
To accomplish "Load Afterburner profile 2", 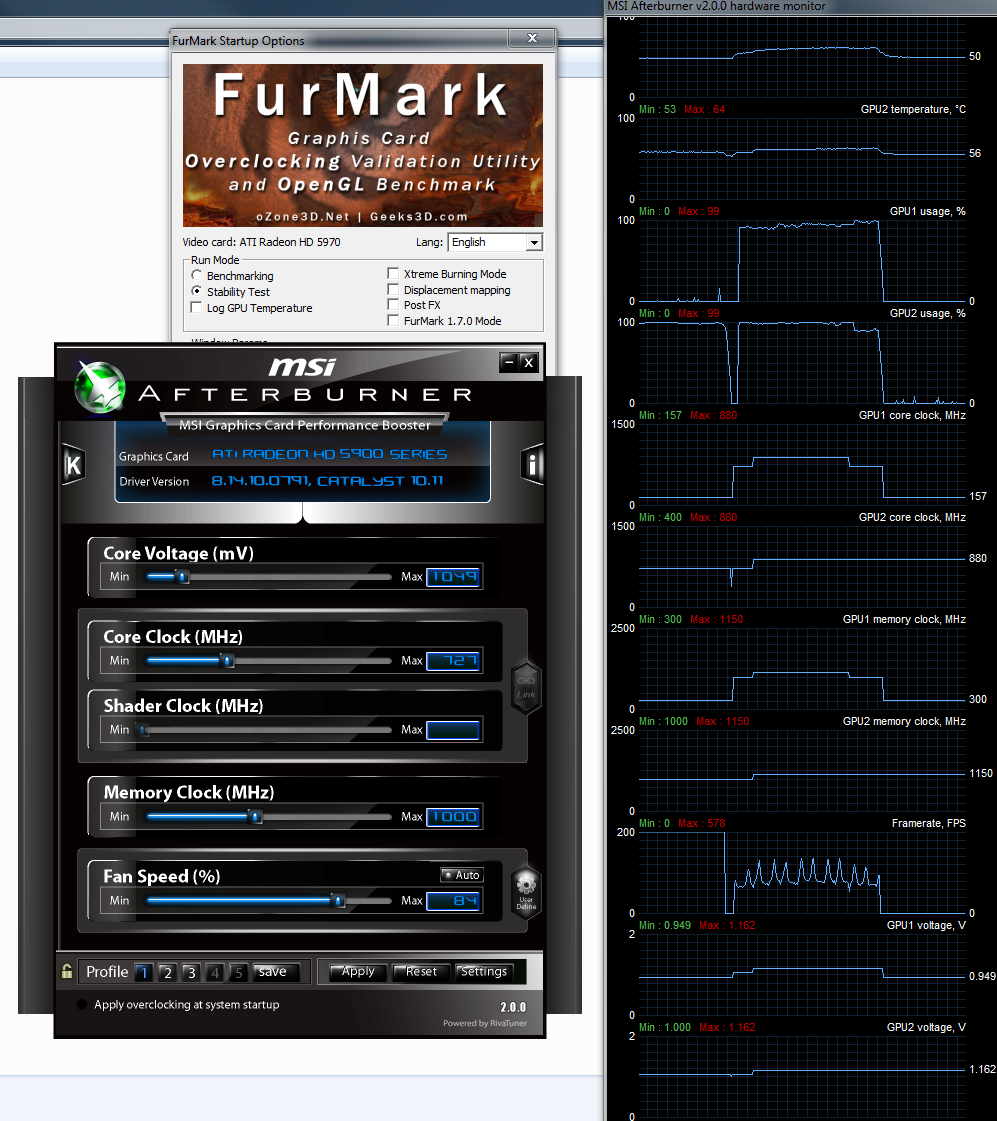I will tap(167, 972).
